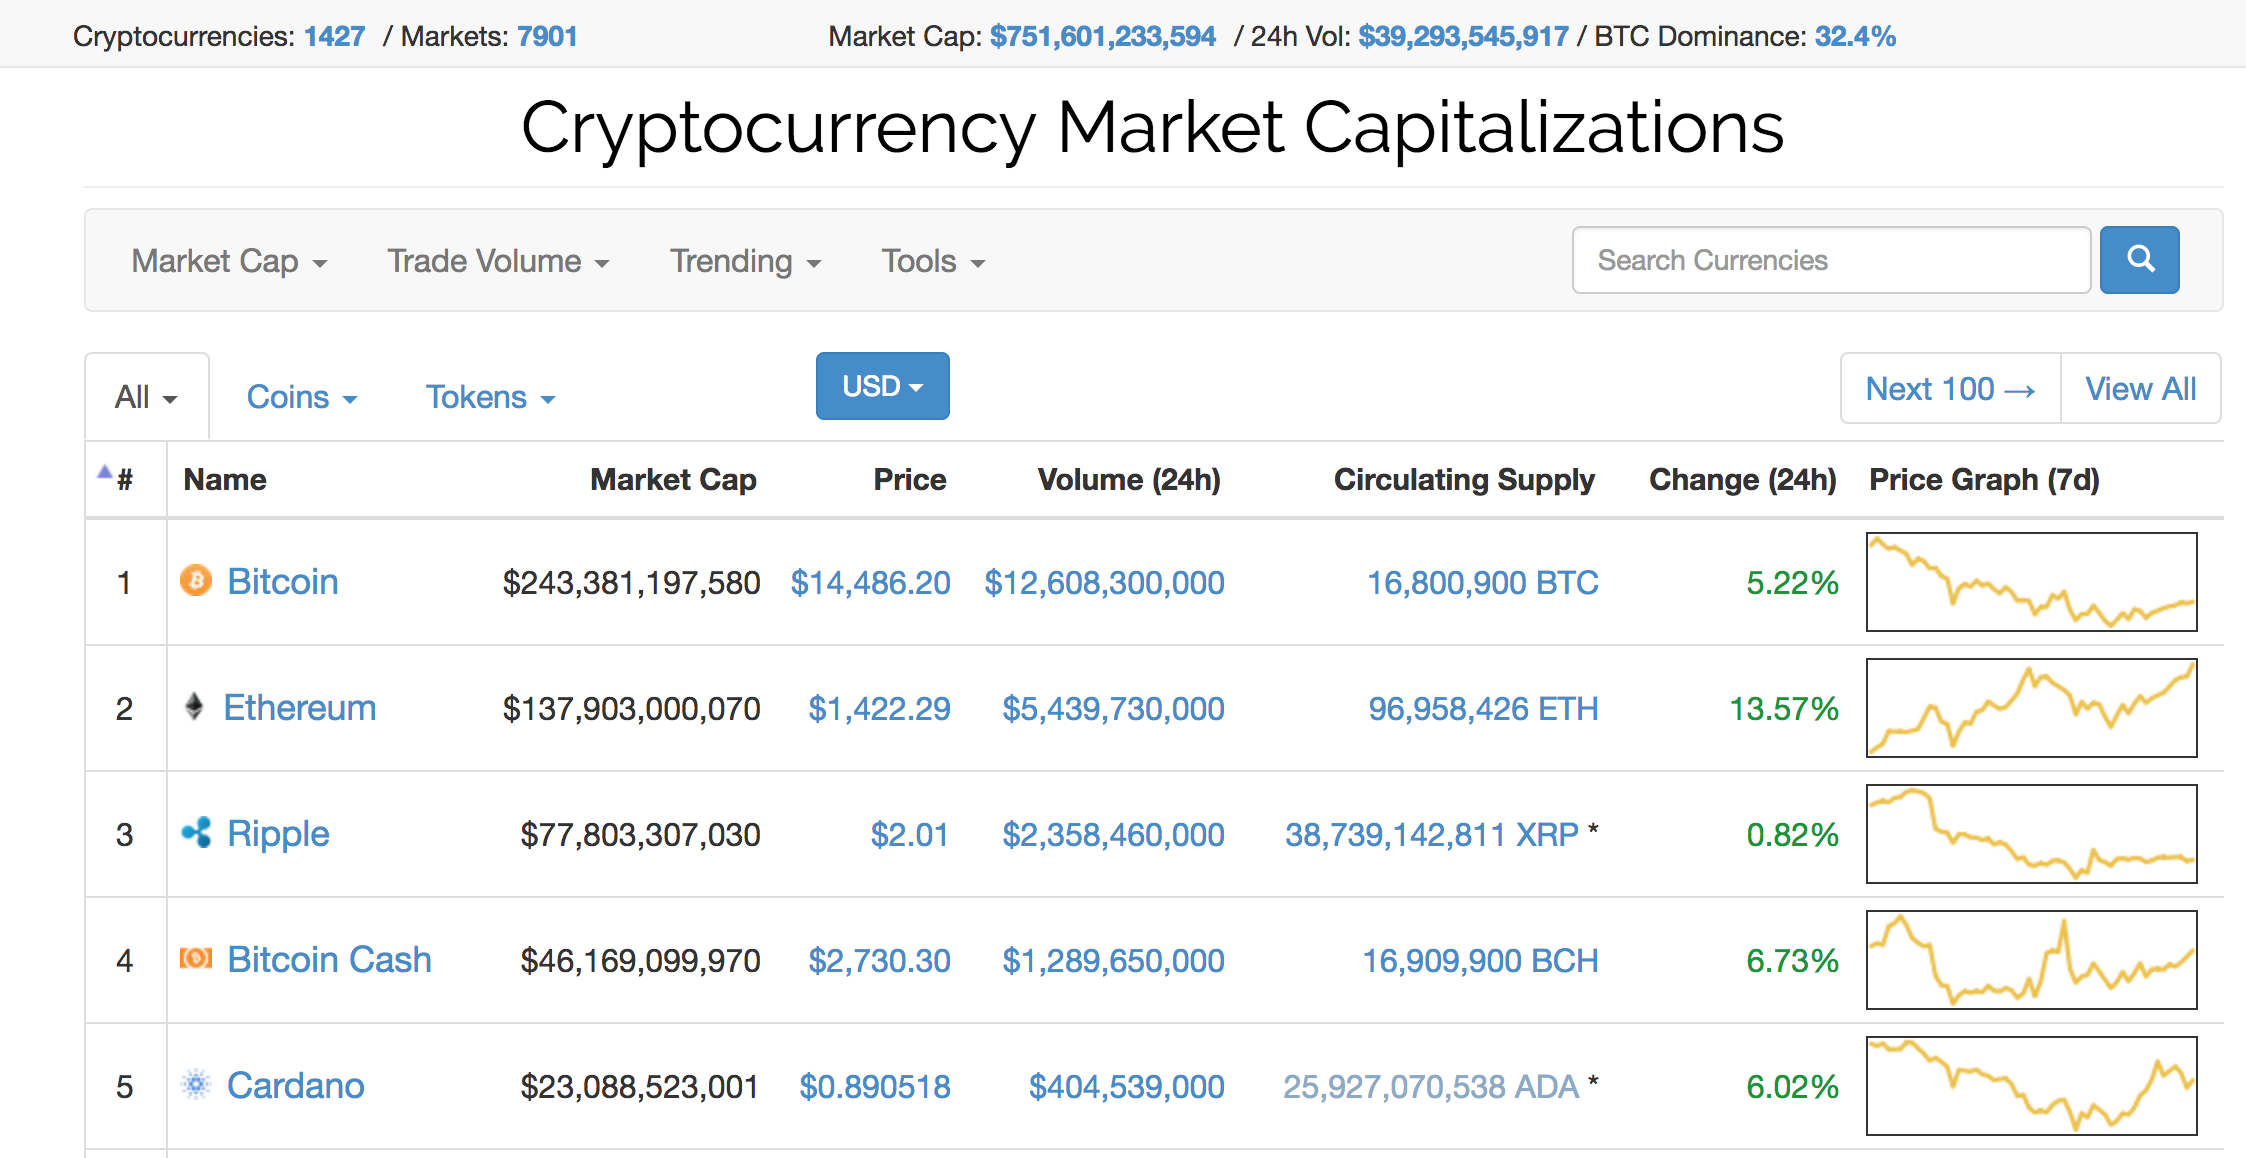Click the Cryptocurrencies count 1427 link

click(334, 36)
